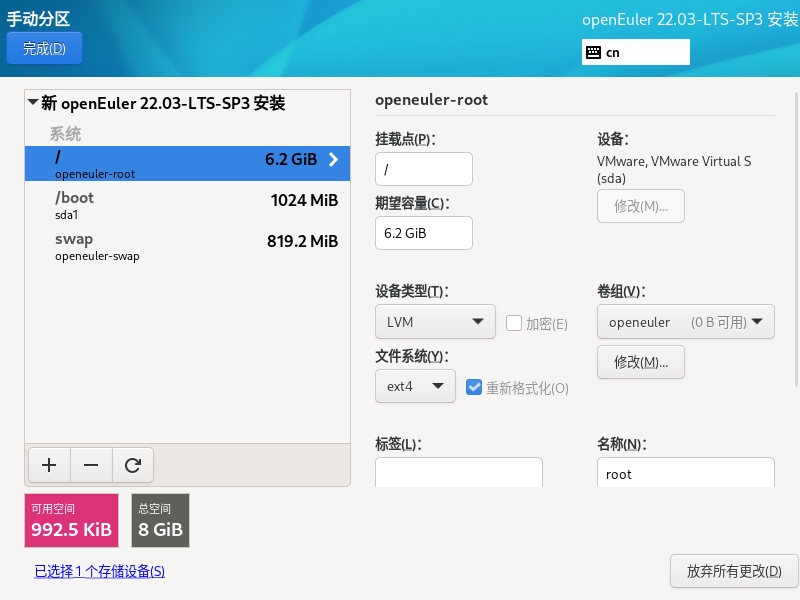This screenshot has width=800, height=600.
Task: Click the remove mount point minus icon
Action: 91,465
